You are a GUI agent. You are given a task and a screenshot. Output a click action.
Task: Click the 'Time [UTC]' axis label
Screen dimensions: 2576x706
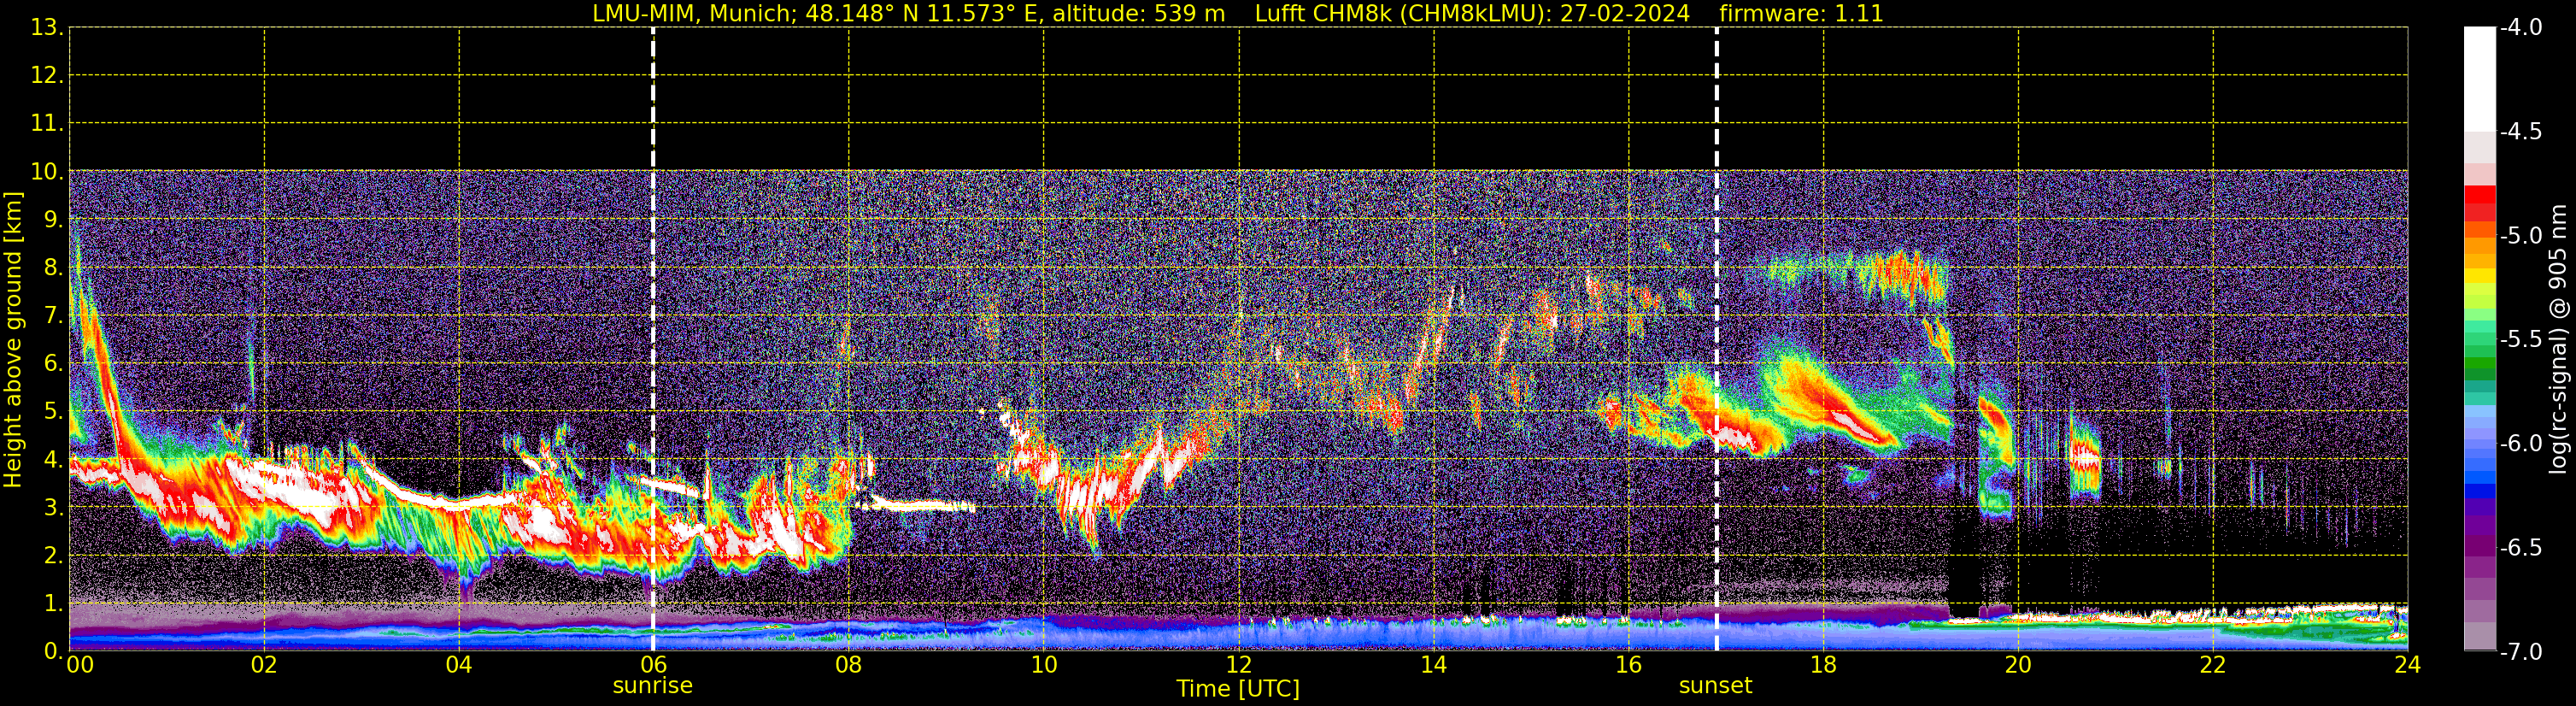pyautogui.click(x=1238, y=689)
